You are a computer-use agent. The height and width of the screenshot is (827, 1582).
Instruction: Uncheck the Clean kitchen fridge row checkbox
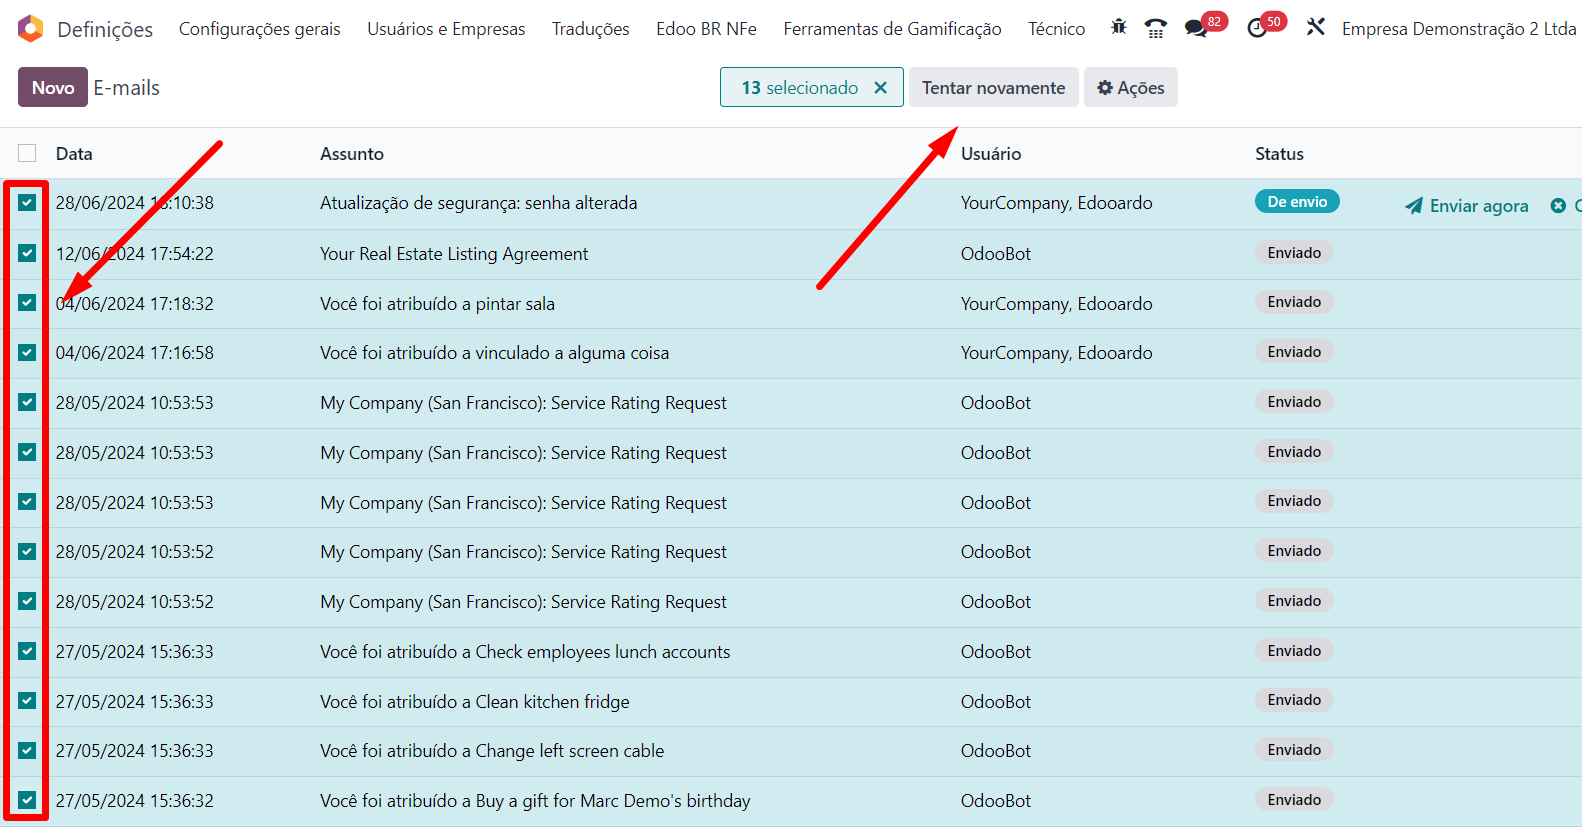(27, 701)
